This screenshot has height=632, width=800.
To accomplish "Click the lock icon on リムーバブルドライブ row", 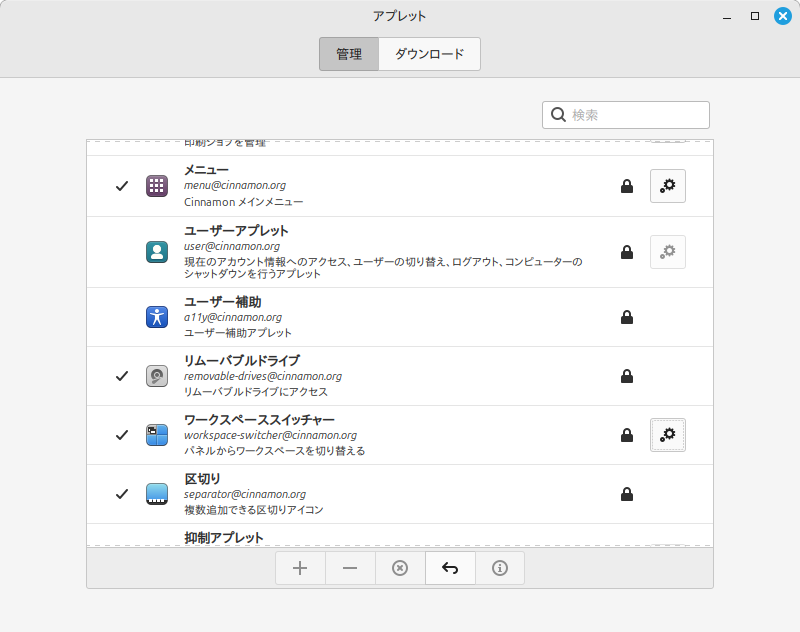I will coord(627,376).
